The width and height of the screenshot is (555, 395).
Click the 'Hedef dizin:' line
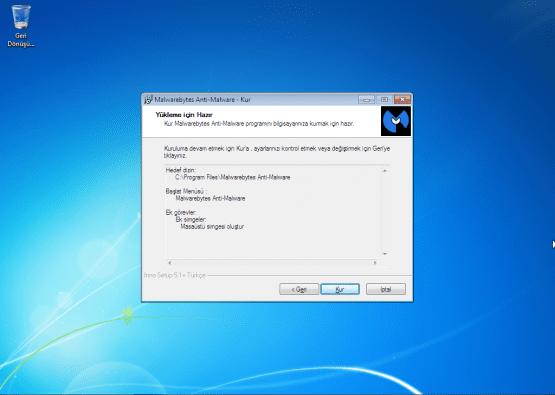pos(181,170)
